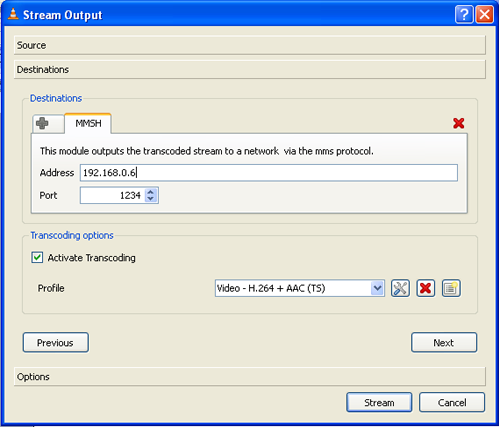Increase the port number with the up arrow
Viewport: 500px width, 427px height.
click(151, 192)
